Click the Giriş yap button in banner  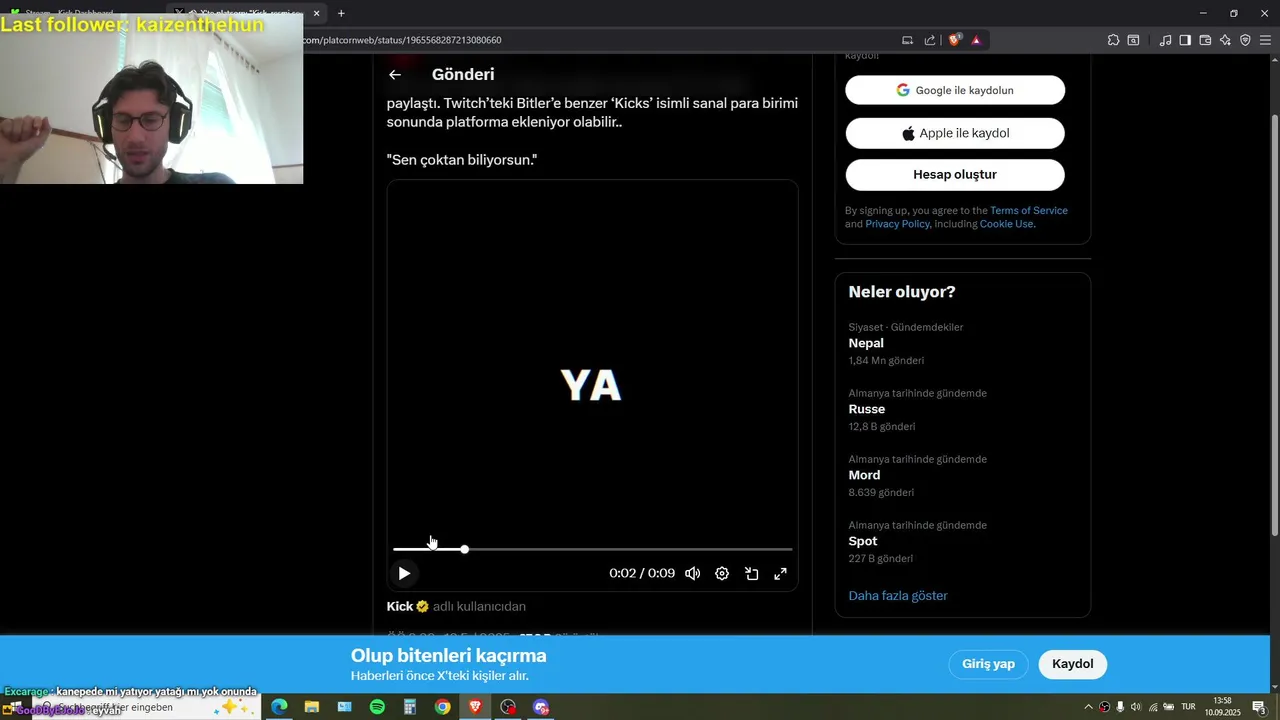click(x=988, y=664)
